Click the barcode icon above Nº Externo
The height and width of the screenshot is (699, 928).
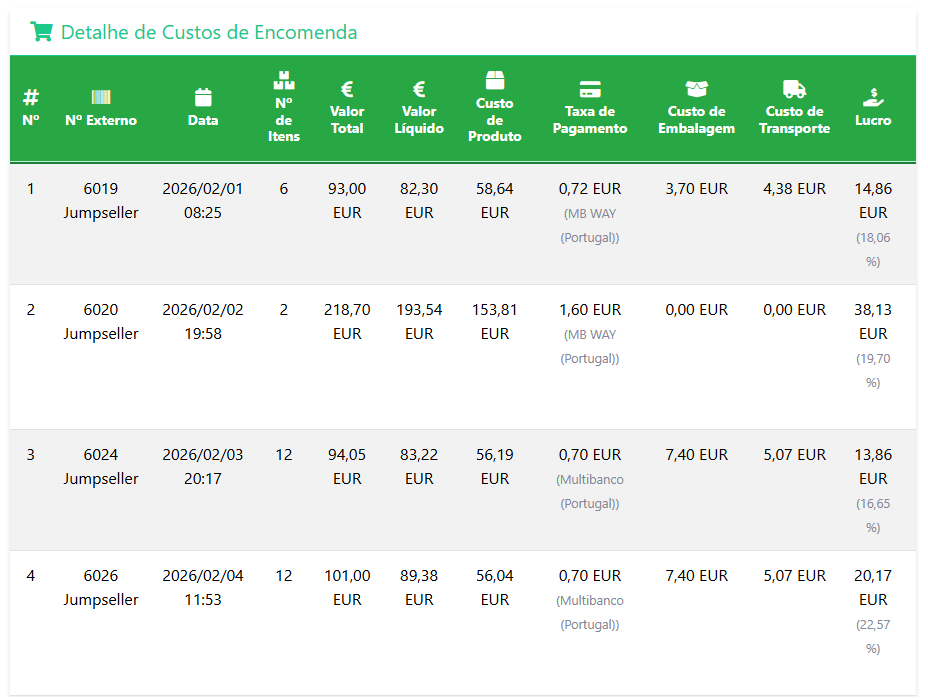click(101, 97)
